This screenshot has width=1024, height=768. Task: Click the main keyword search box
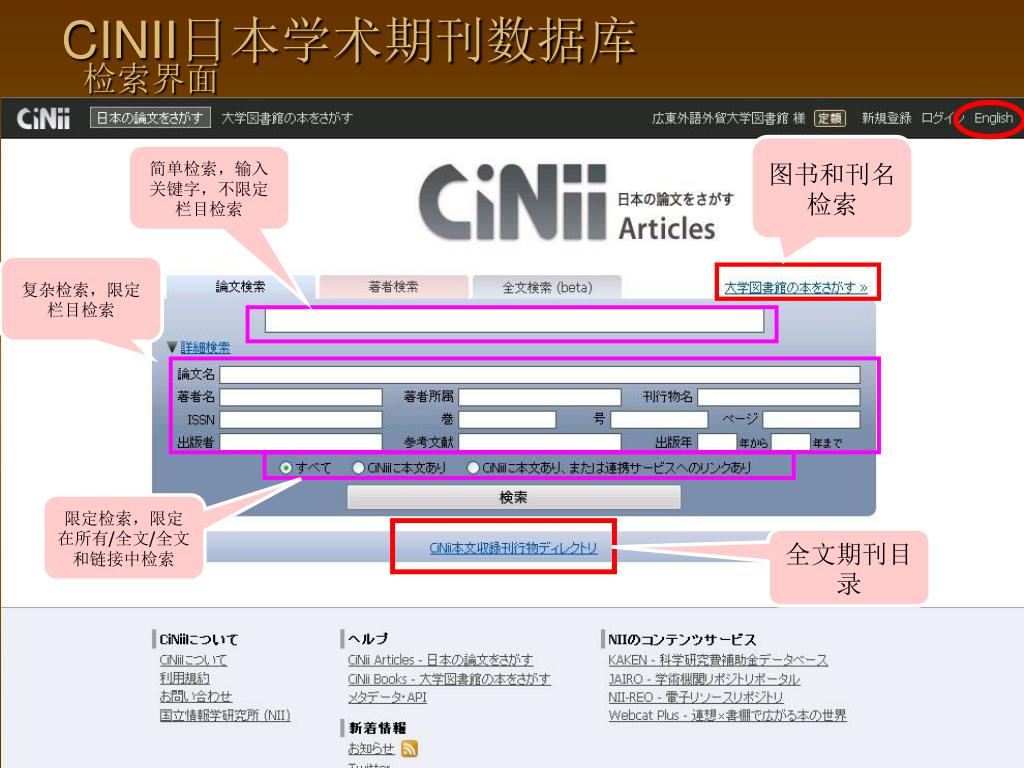(x=514, y=321)
